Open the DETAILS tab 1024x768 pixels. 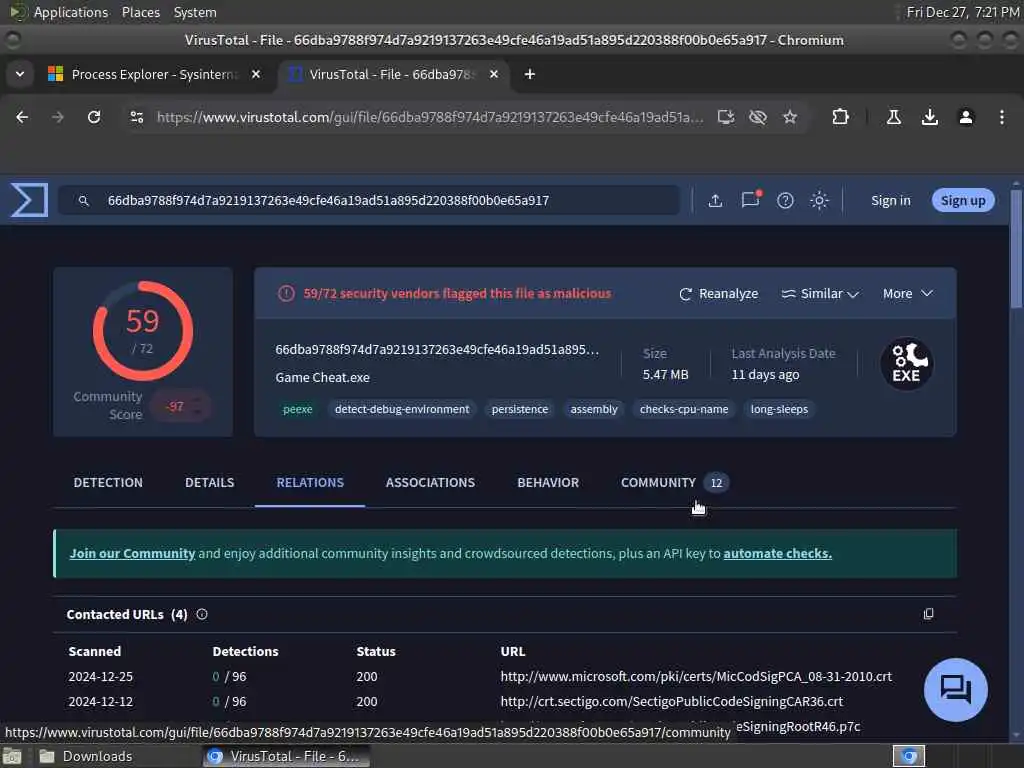[209, 483]
